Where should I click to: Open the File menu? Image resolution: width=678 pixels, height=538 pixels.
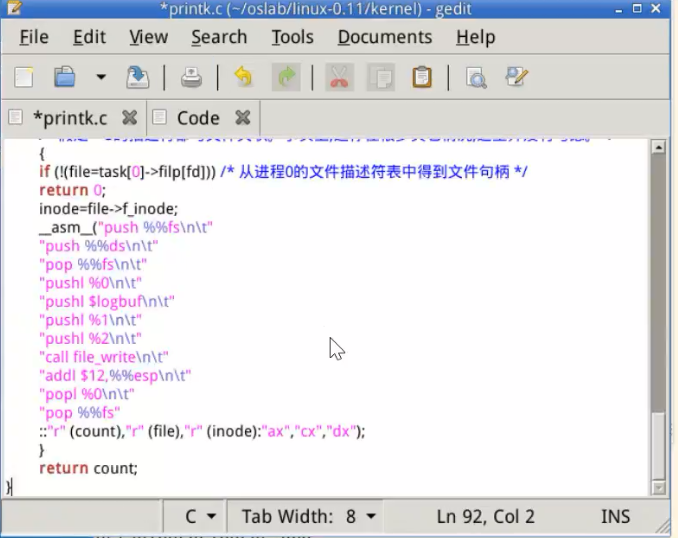[34, 37]
